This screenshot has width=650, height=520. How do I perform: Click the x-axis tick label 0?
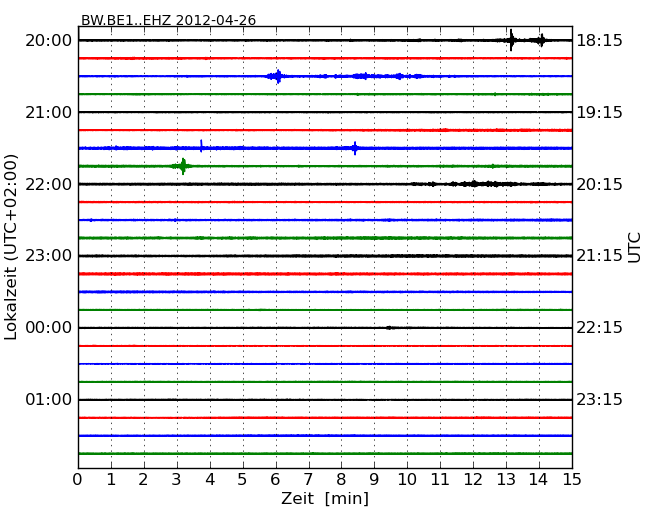pos(78,479)
